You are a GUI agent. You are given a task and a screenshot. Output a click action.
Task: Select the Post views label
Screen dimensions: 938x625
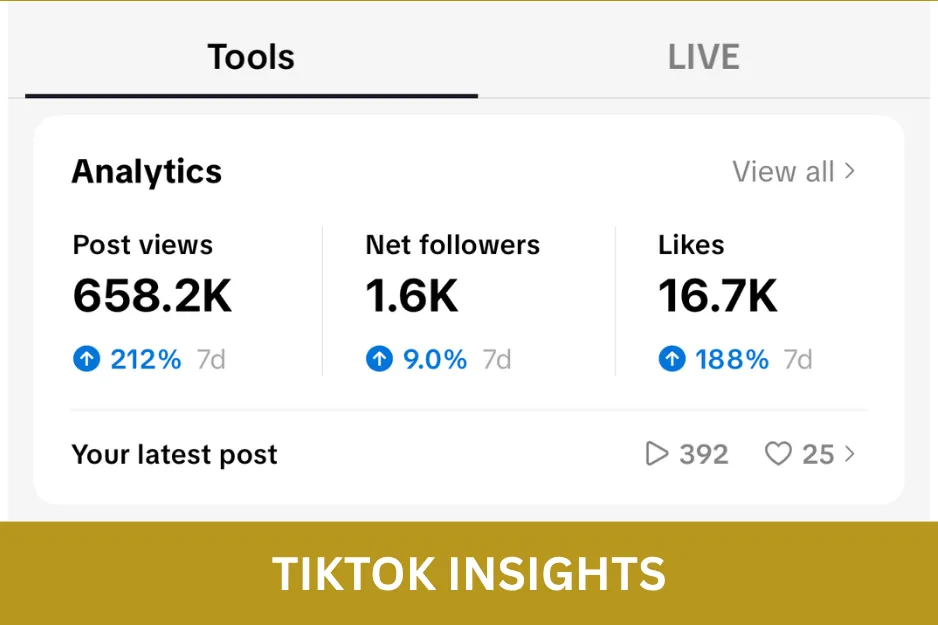point(142,245)
